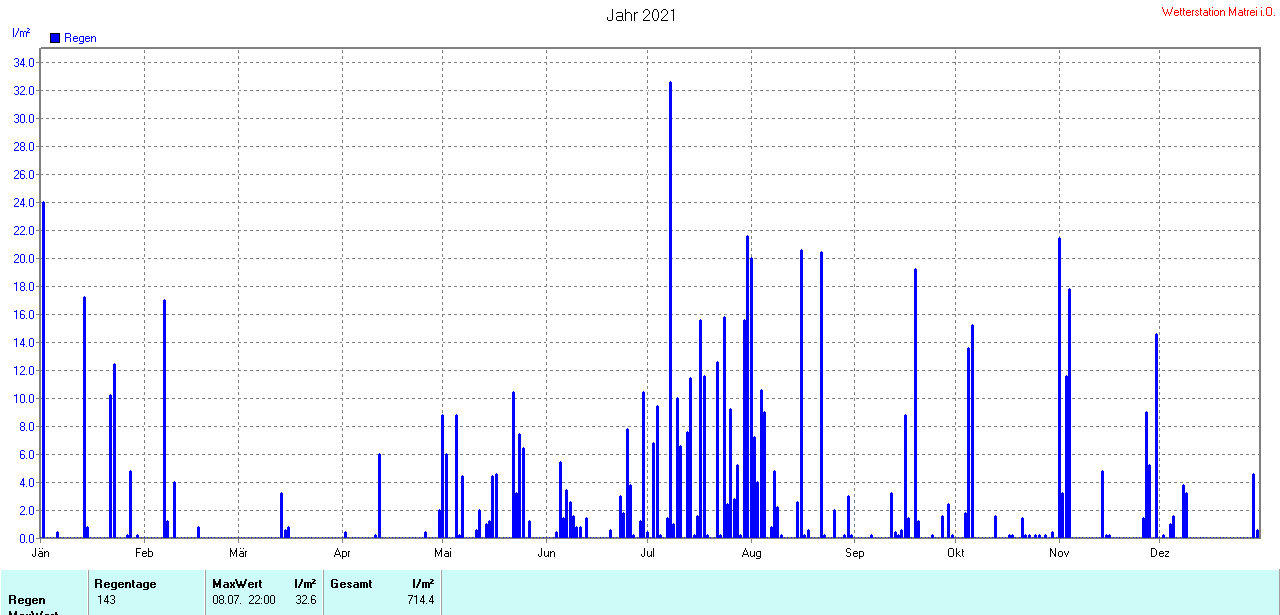Click the 26.0 y-axis value
This screenshot has height=615, width=1280.
coord(23,174)
